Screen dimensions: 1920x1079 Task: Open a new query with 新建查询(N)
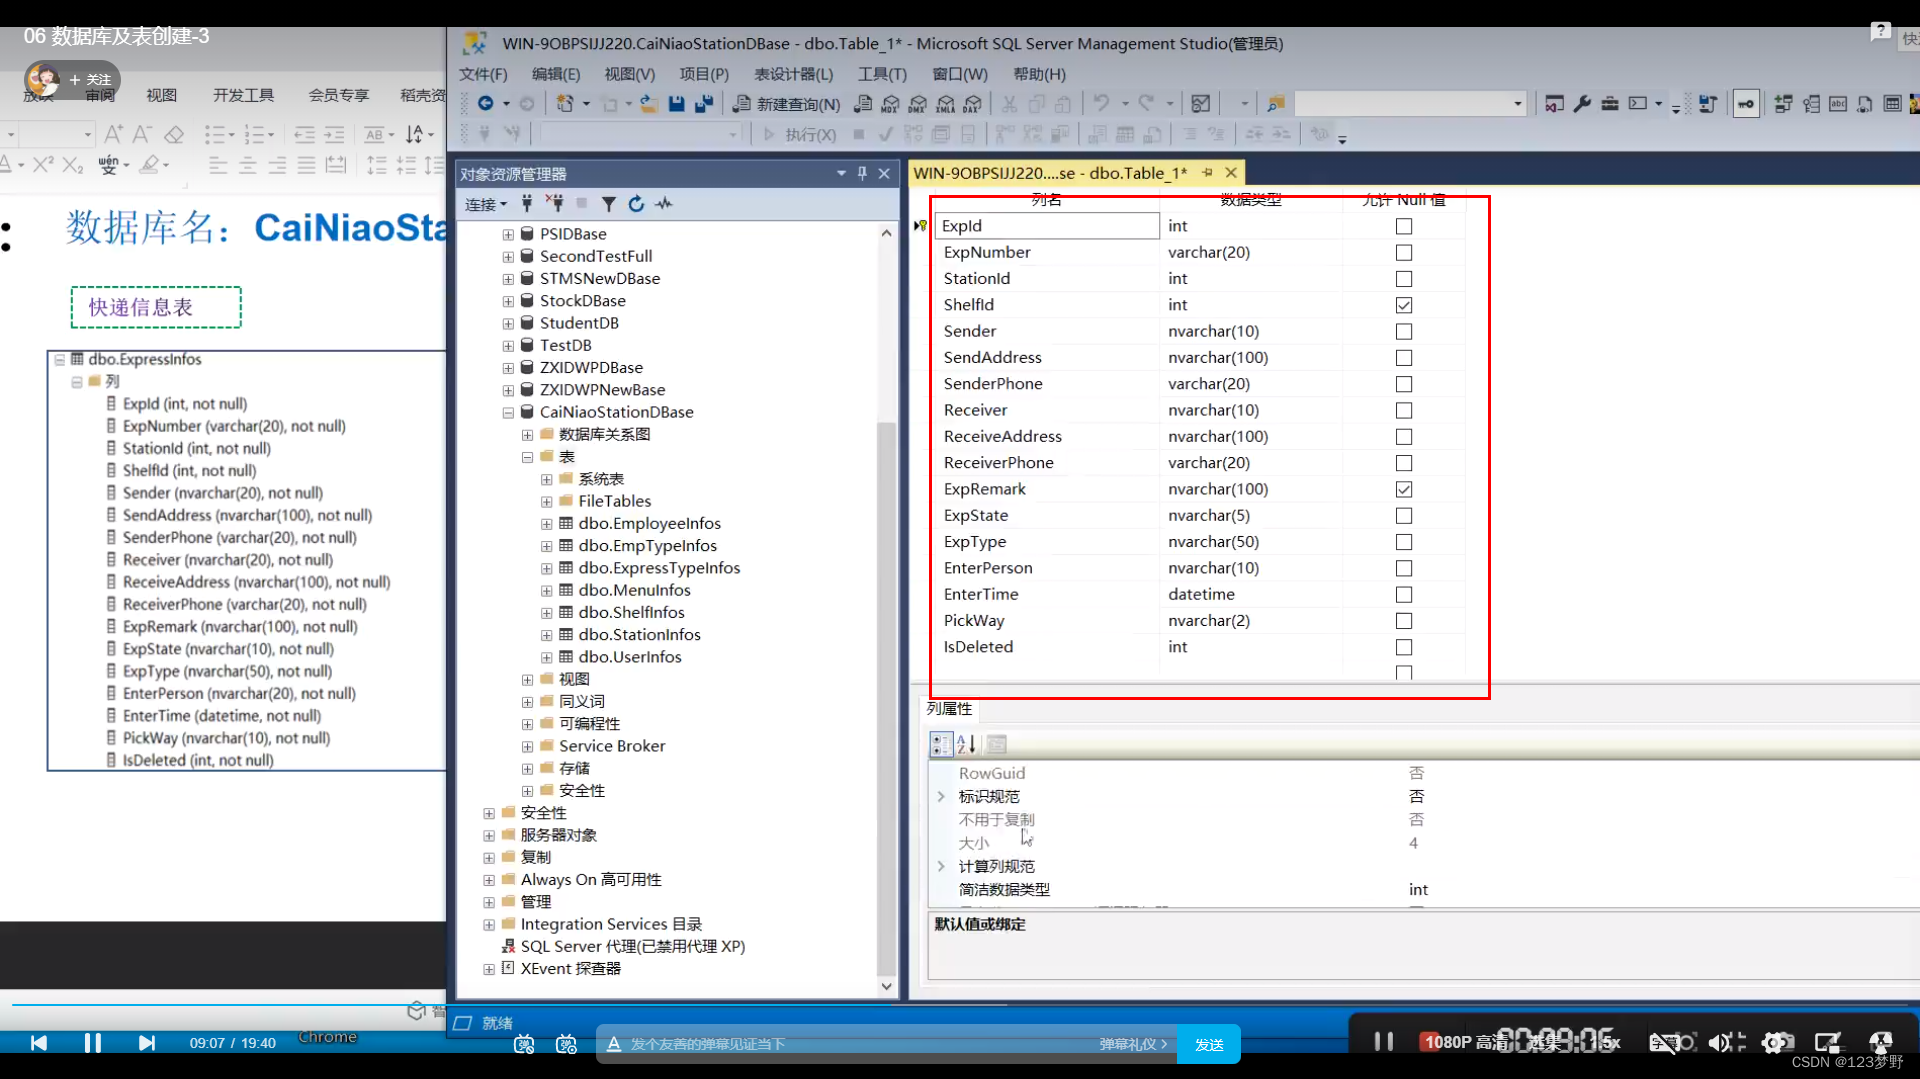[787, 104]
